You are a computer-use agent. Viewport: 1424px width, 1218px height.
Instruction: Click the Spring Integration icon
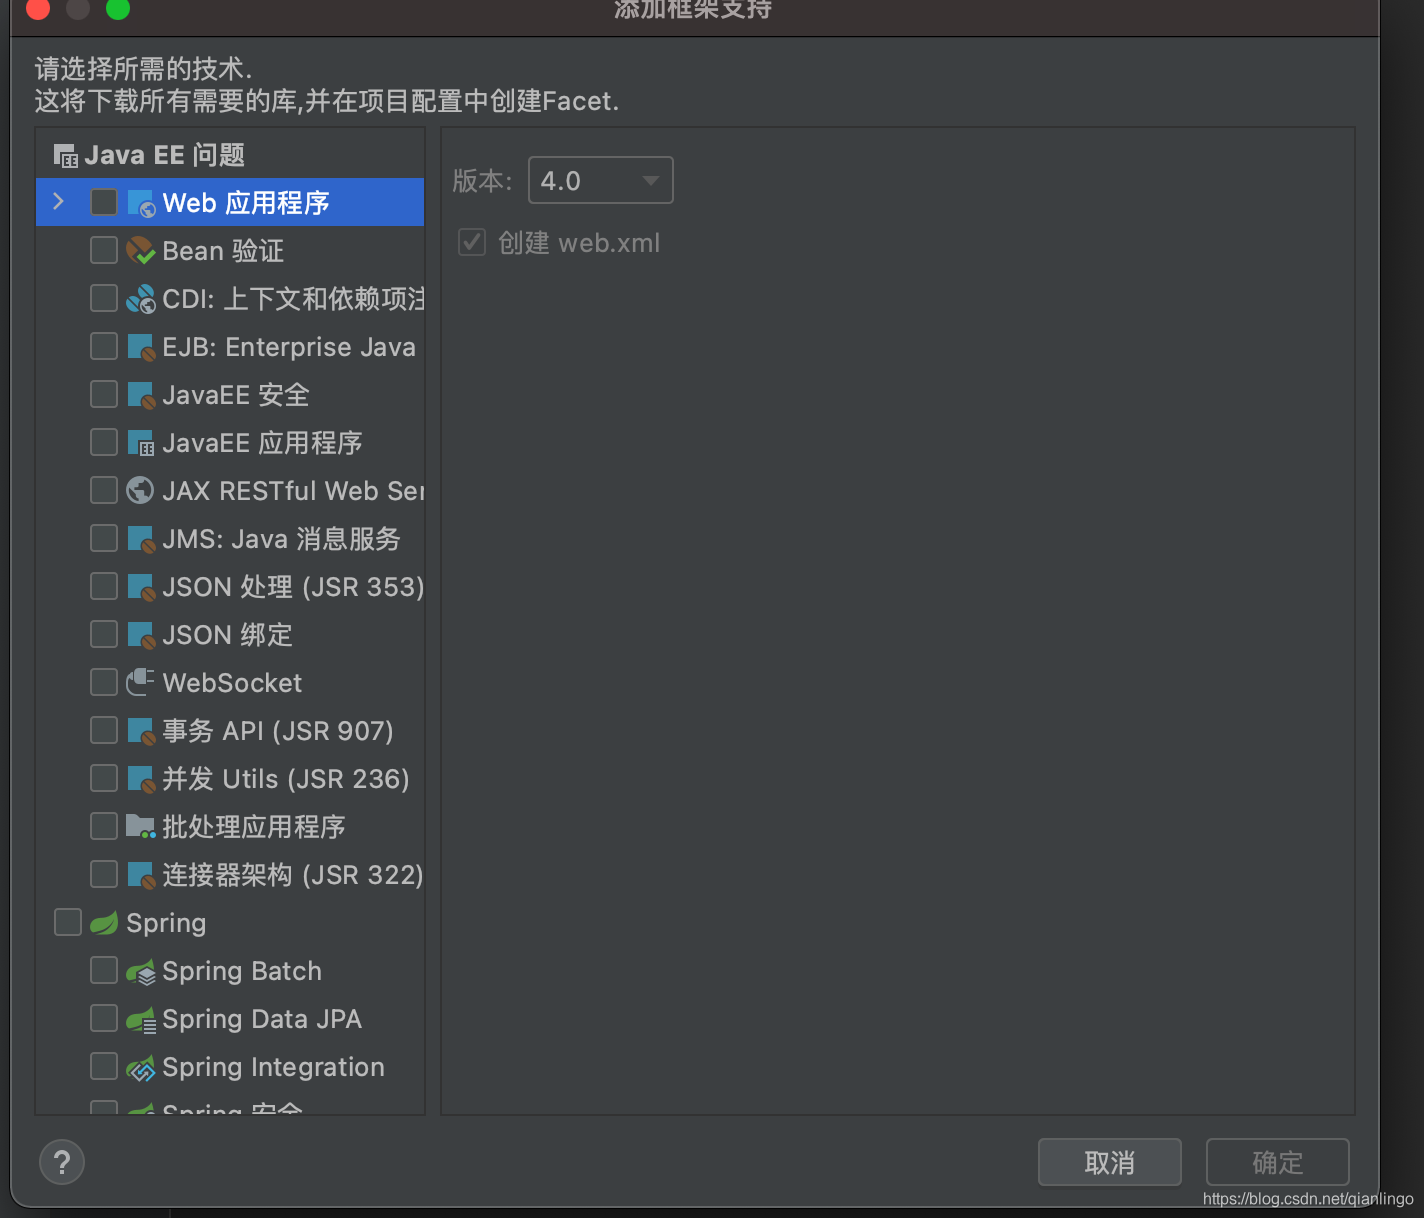(x=141, y=1067)
